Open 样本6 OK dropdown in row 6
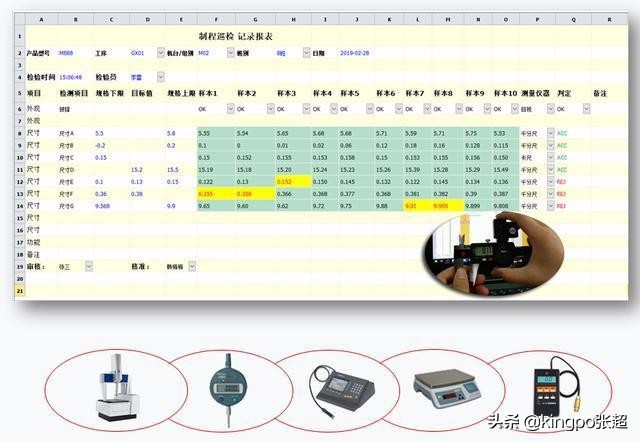Image resolution: width=640 pixels, height=442 pixels. (399, 109)
